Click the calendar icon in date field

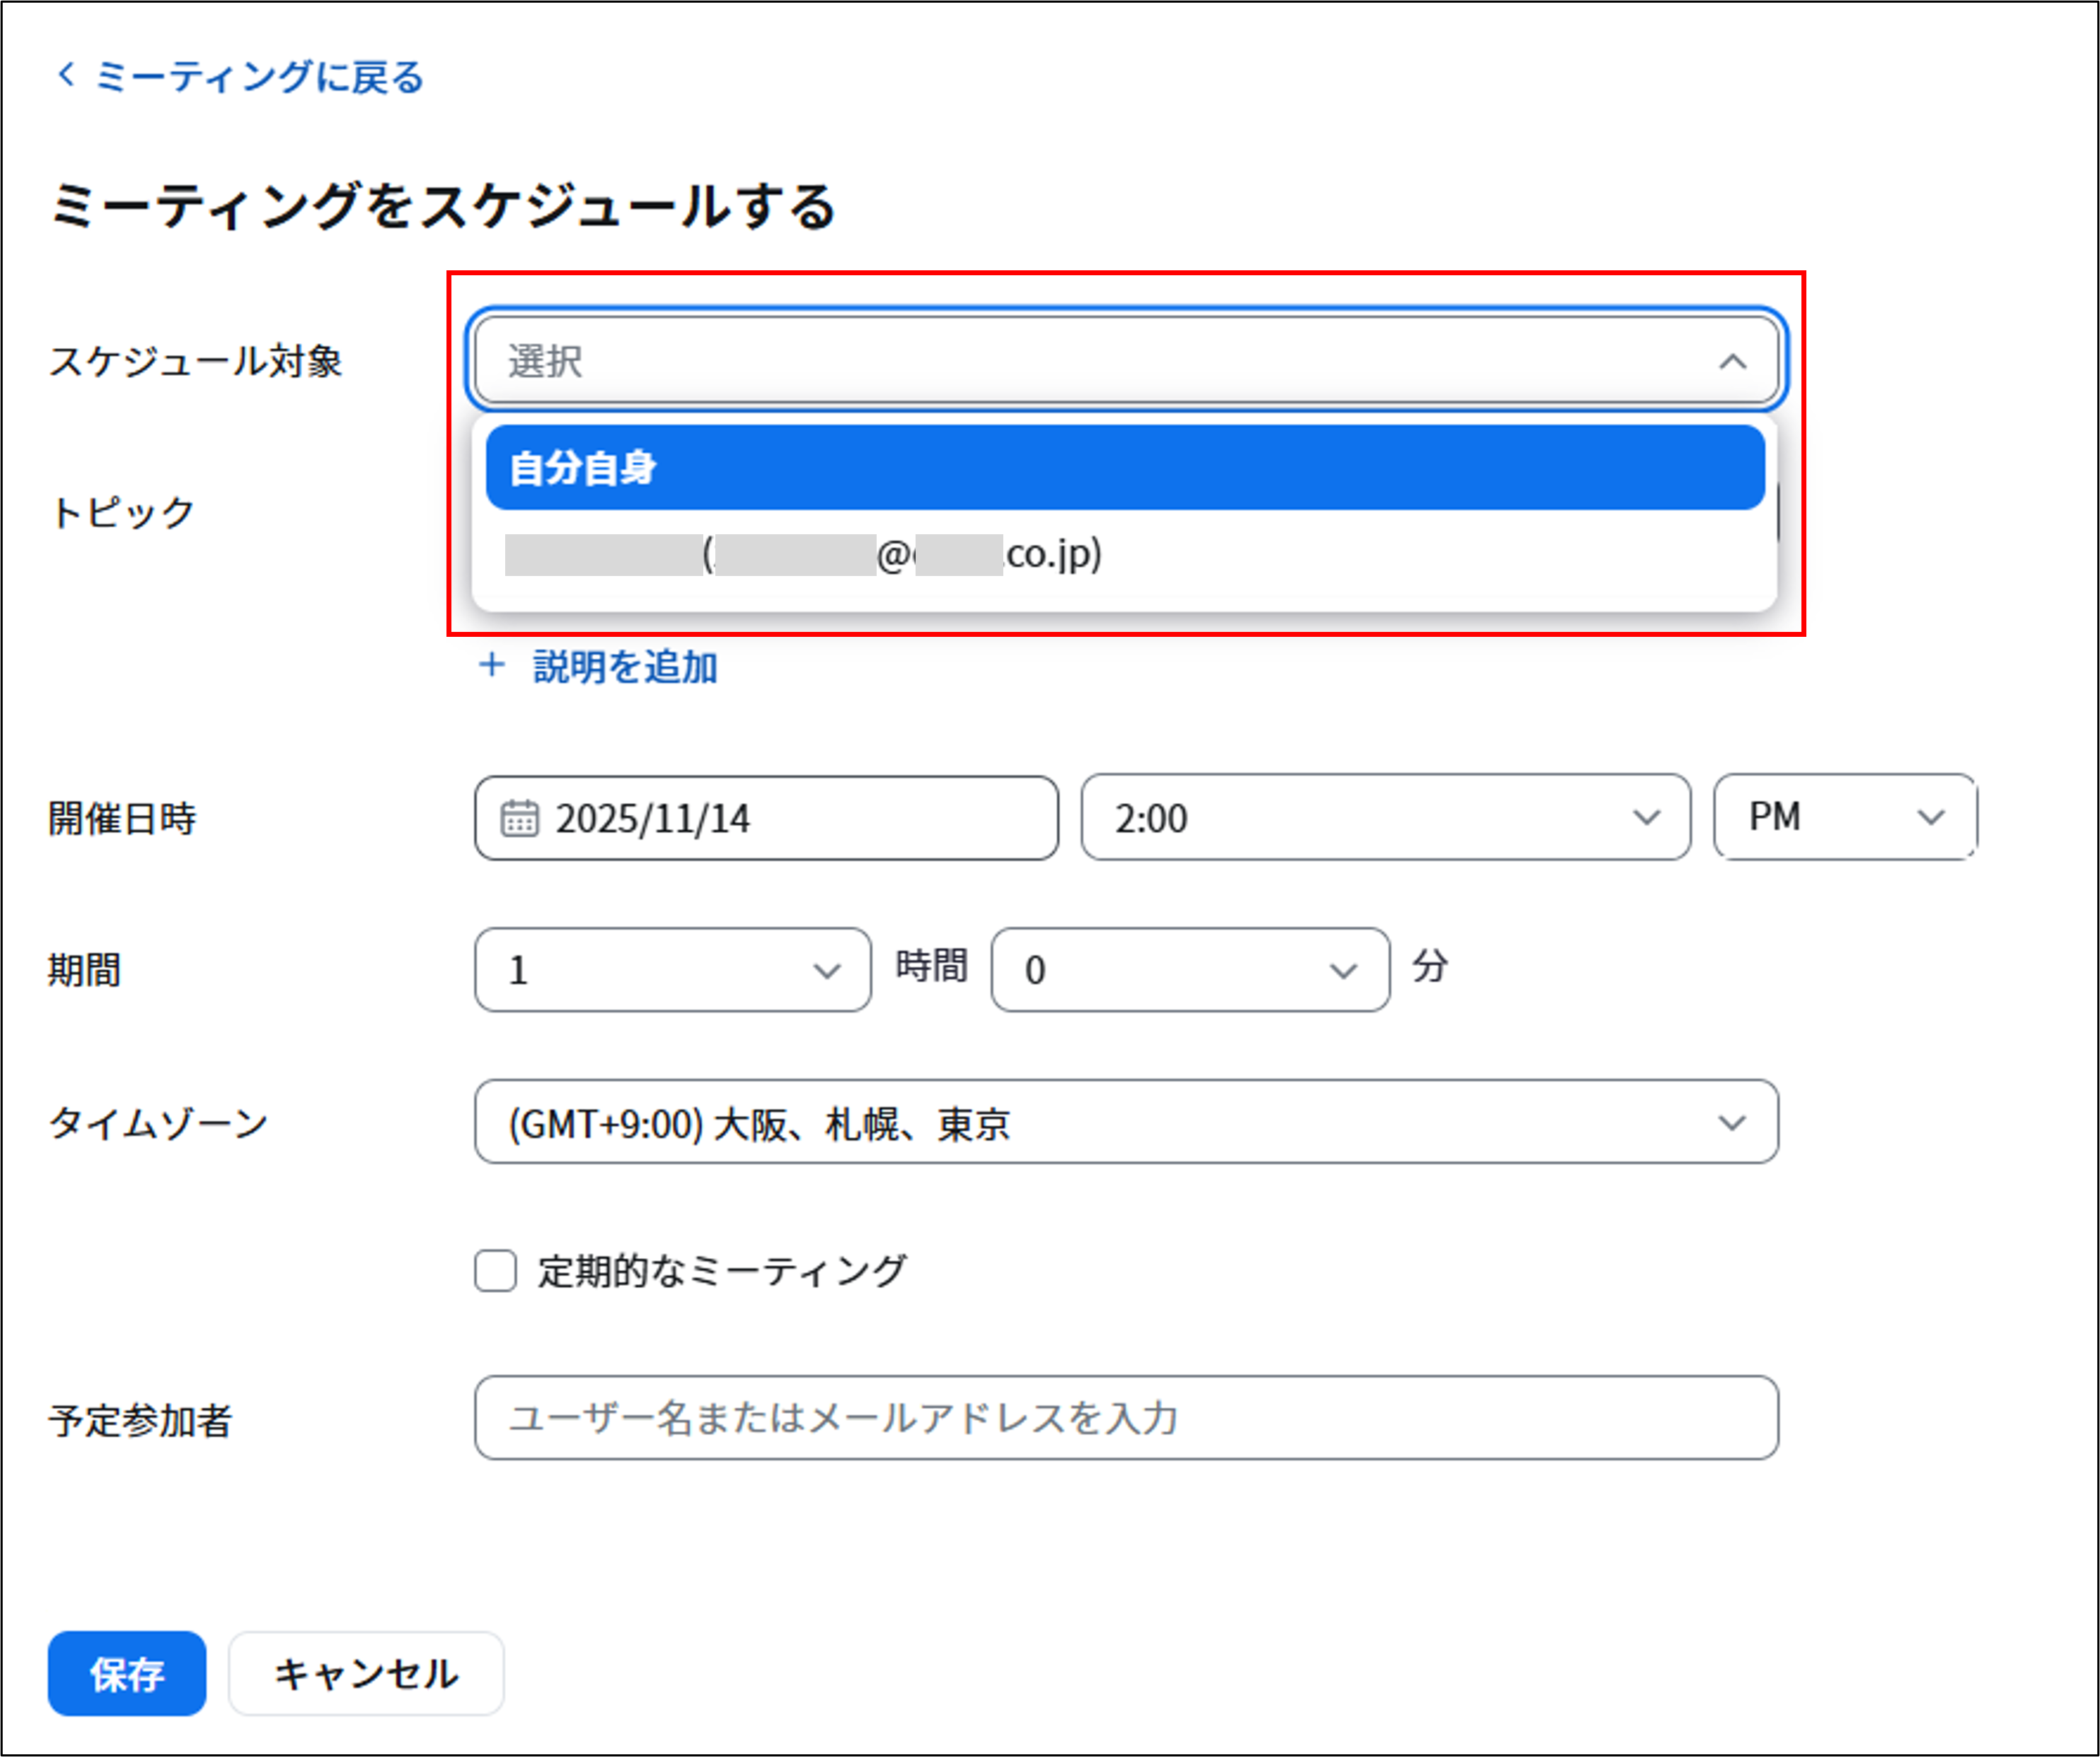[519, 817]
